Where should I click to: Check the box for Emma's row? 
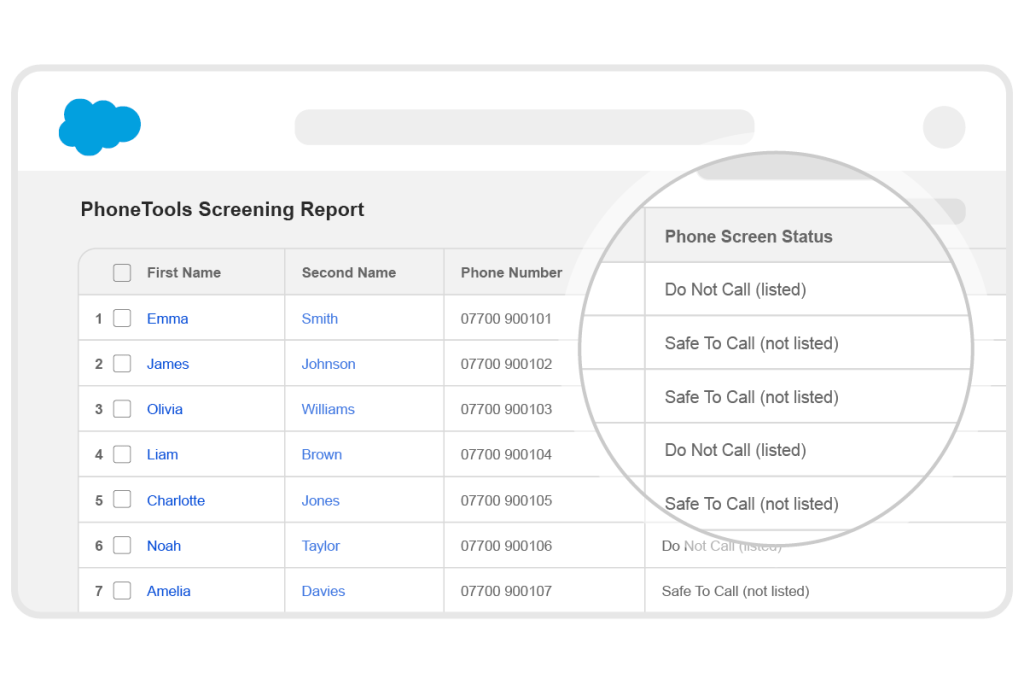122,318
